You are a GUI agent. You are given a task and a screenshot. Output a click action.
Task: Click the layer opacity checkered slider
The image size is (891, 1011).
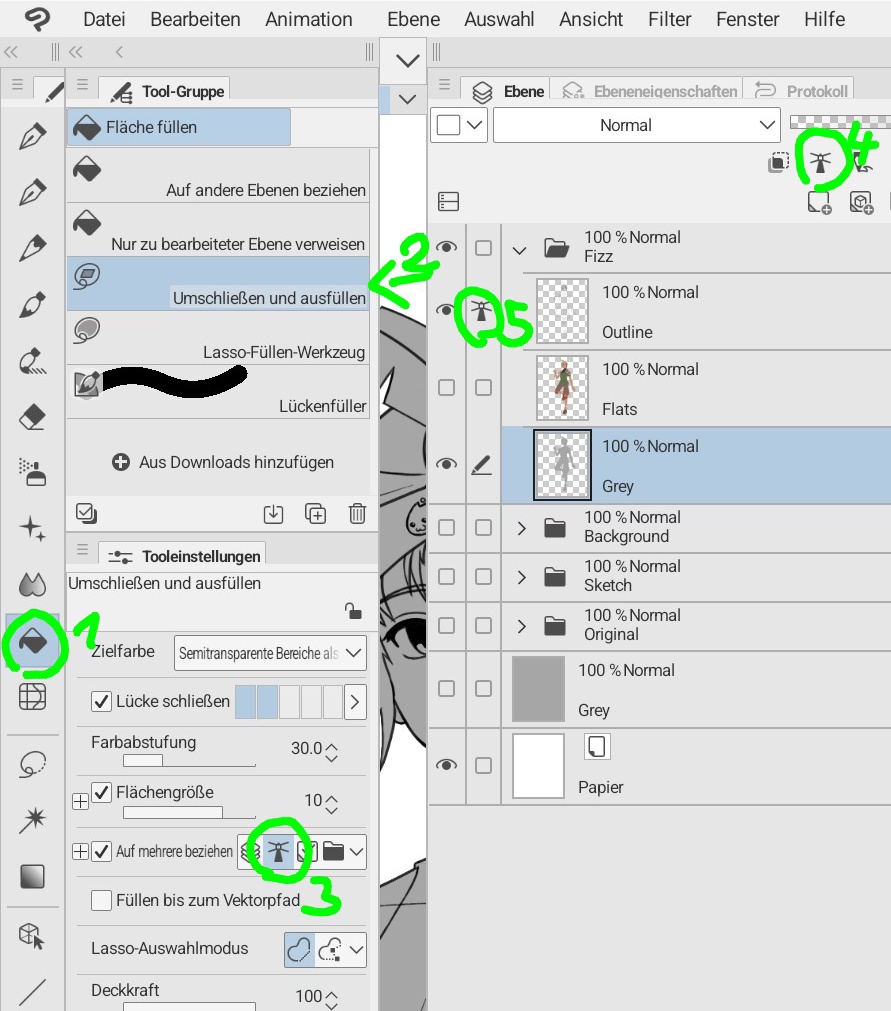840,122
